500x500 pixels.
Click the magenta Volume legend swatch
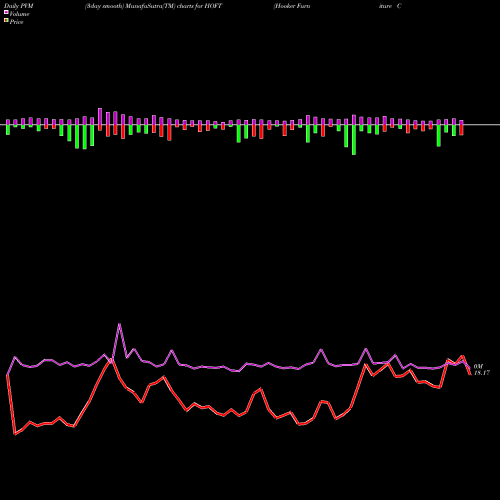coord(6,12)
